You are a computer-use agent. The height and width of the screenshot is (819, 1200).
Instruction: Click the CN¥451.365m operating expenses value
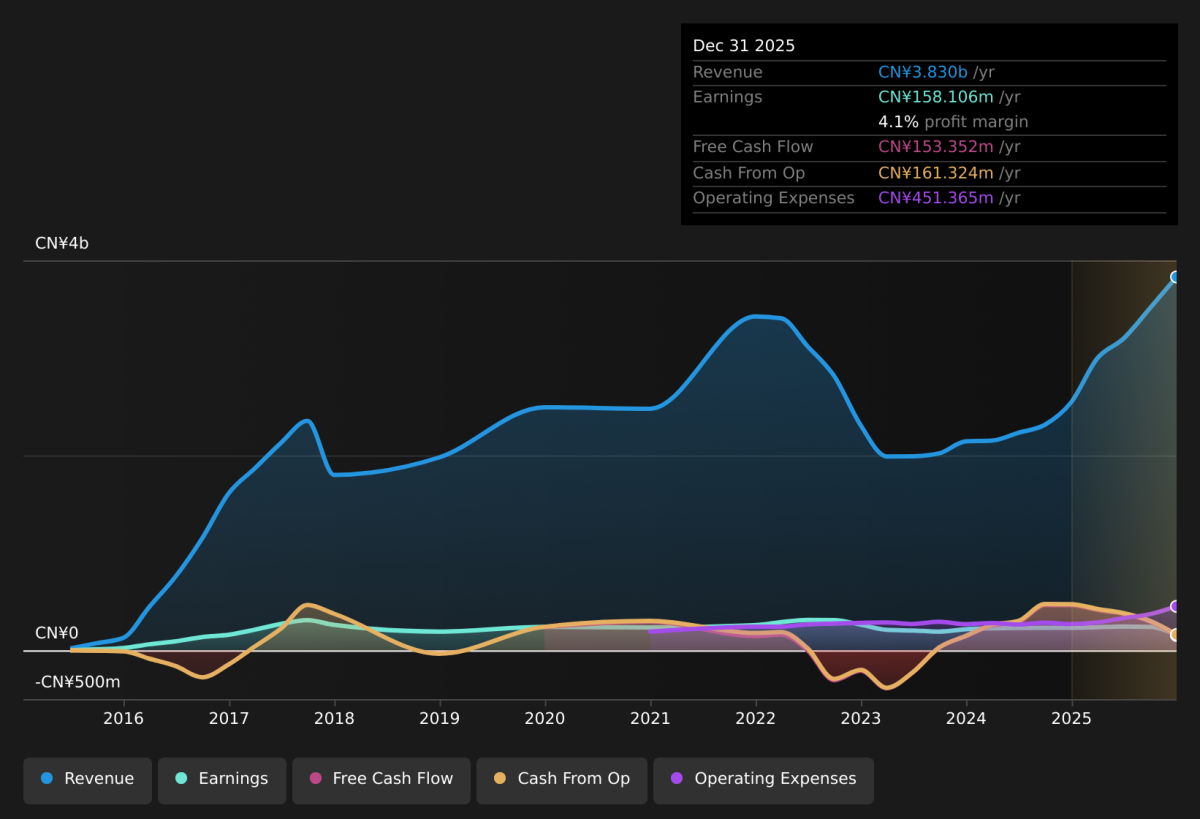pos(936,198)
